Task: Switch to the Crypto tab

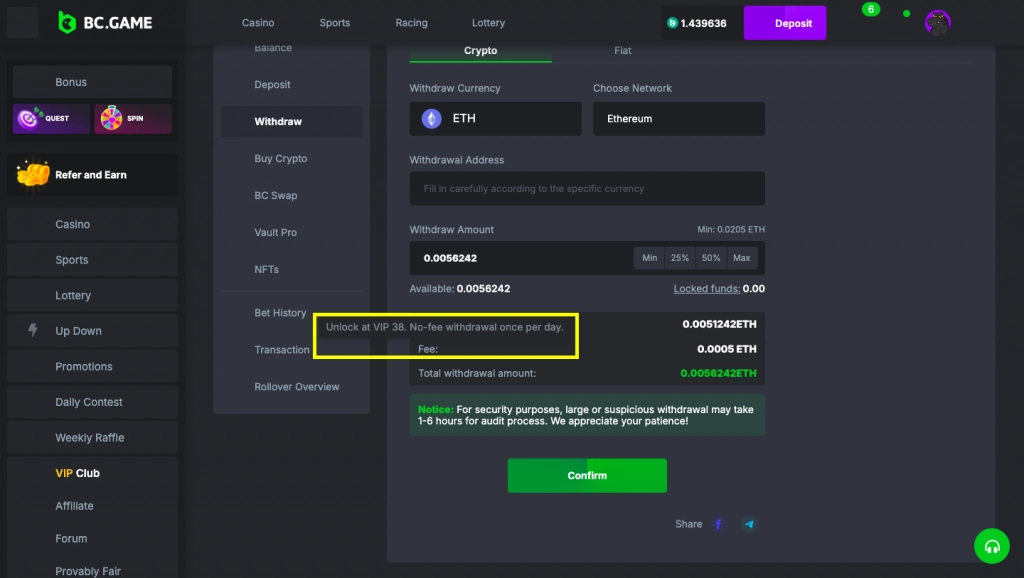Action: 481,50
